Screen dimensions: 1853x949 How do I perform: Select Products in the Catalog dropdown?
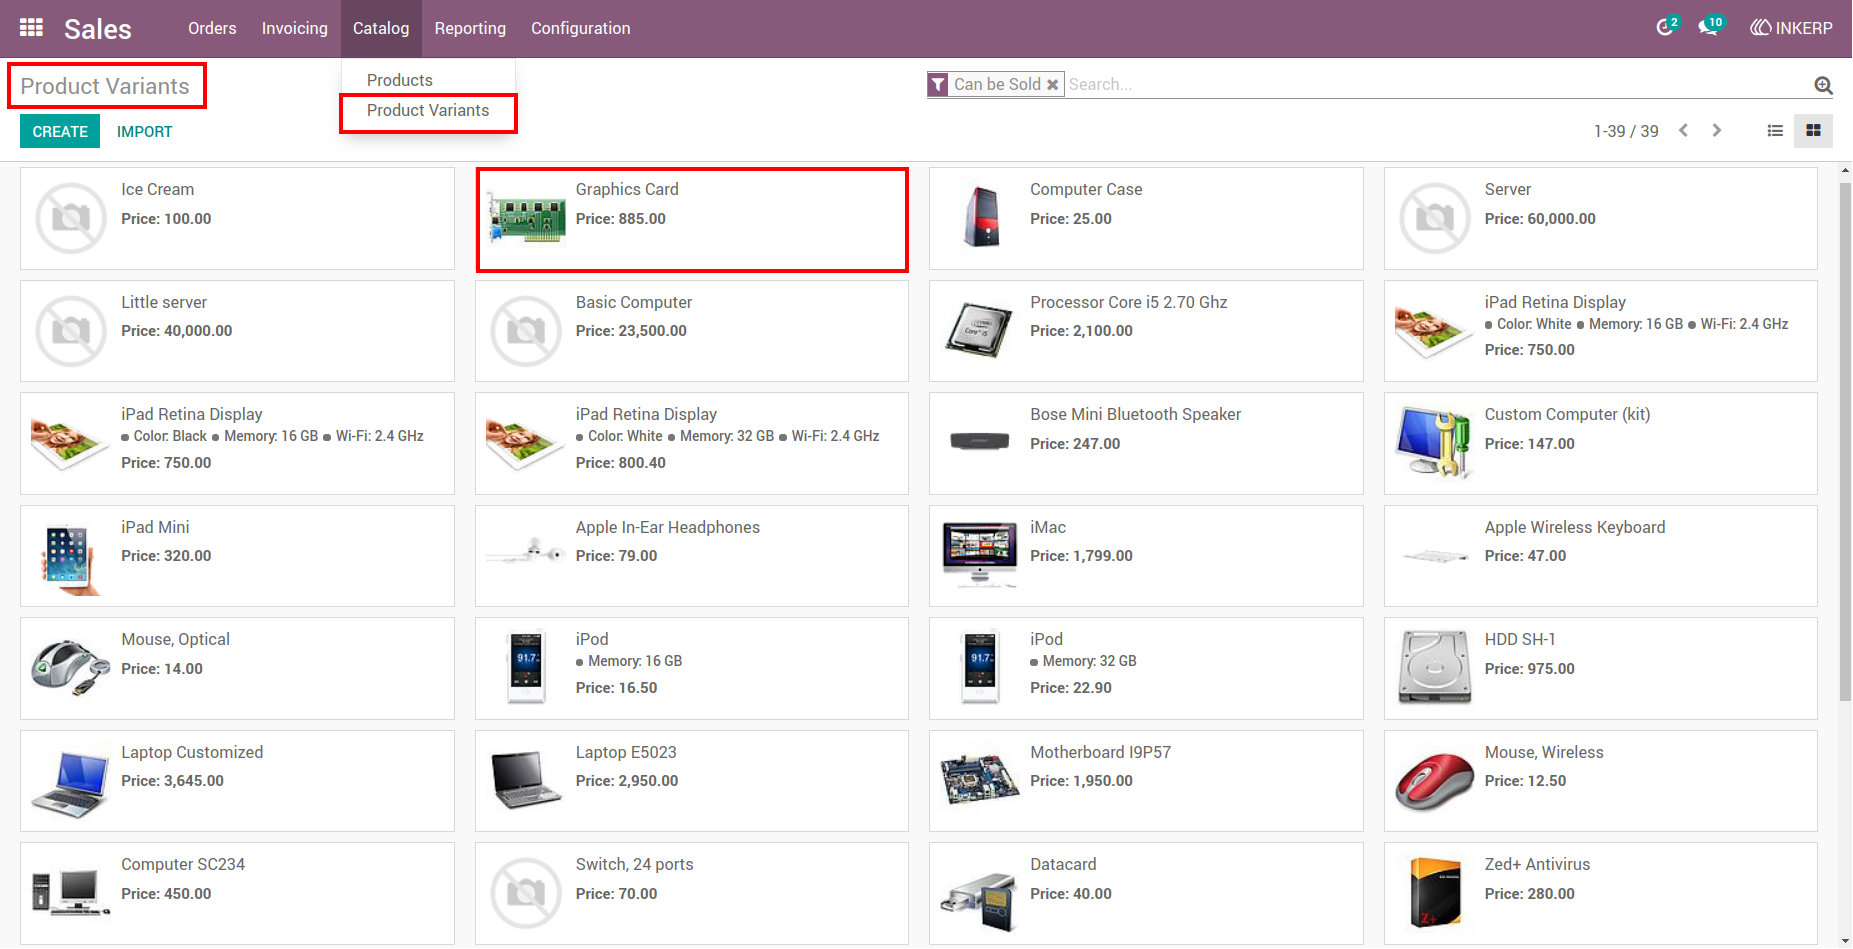click(x=400, y=80)
